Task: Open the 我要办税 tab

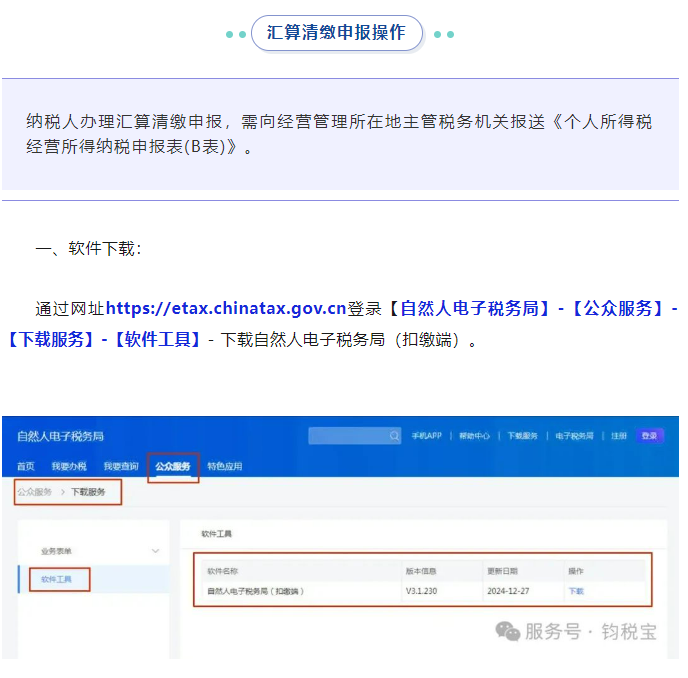Action: pos(69,466)
